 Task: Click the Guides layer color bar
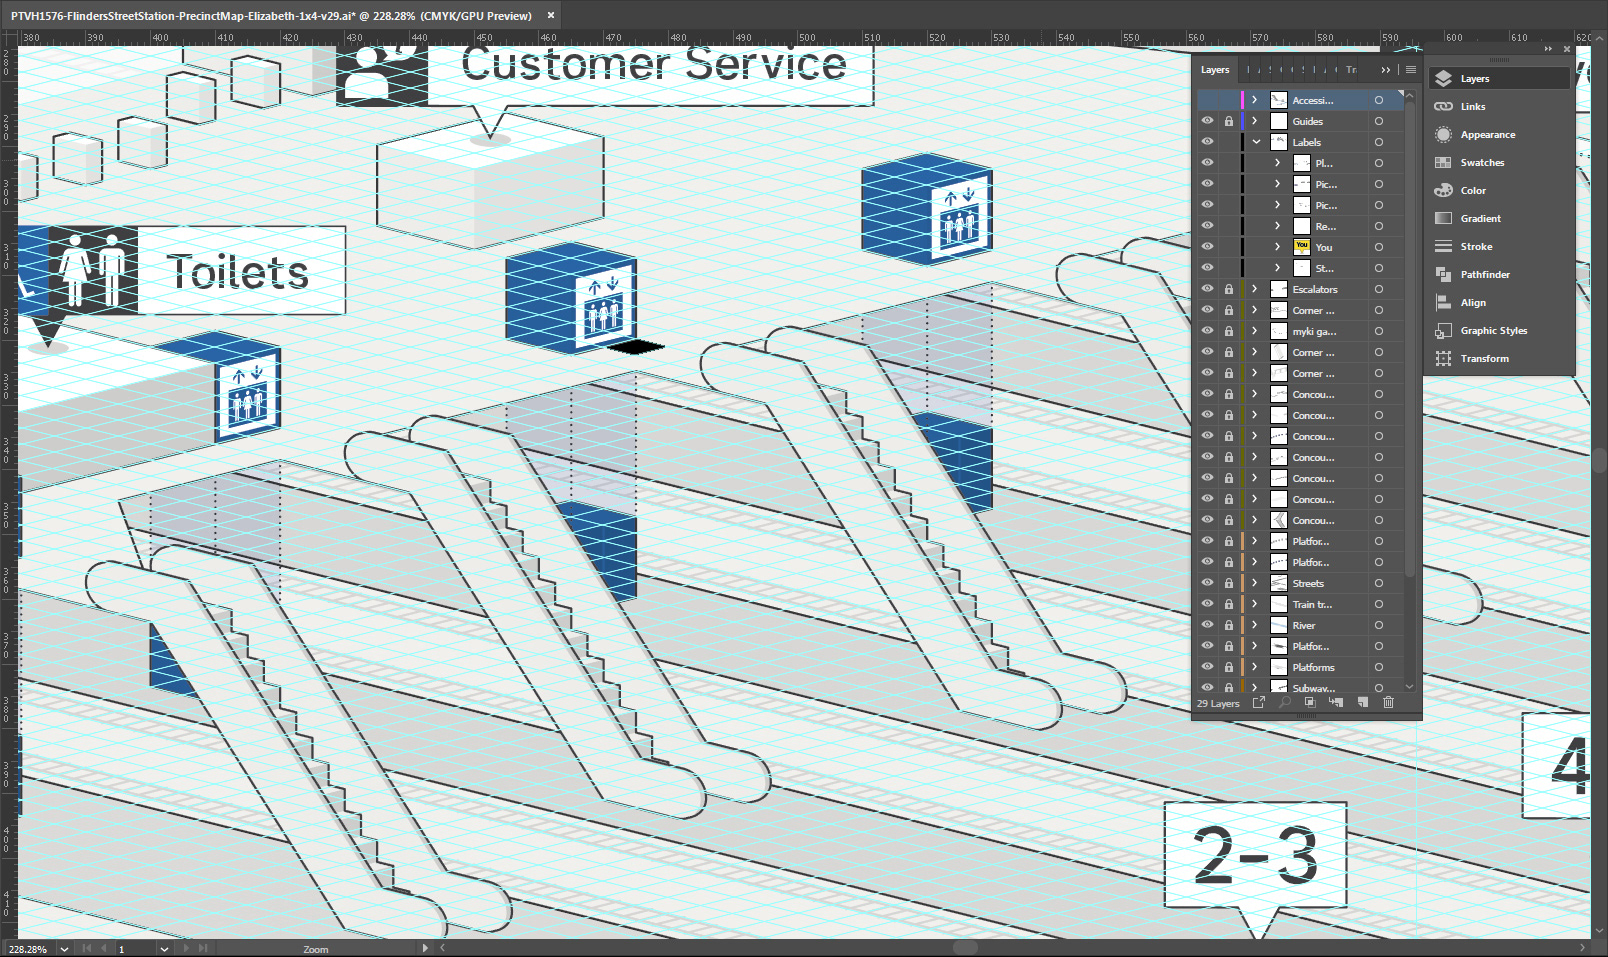[x=1242, y=121]
